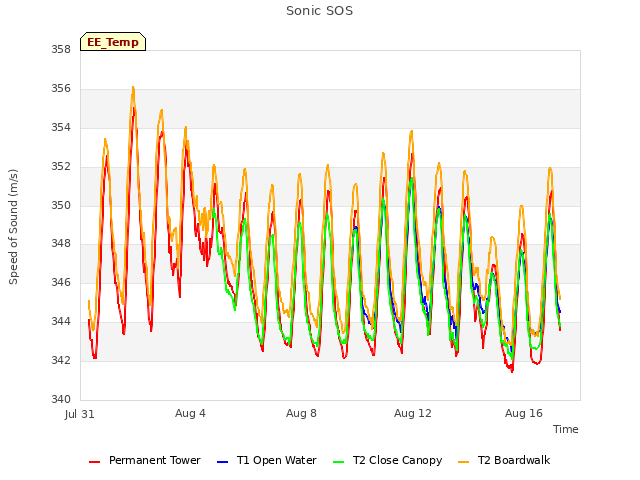Click the Aug 8 x-axis tick label
The width and height of the screenshot is (640, 480).
[301, 413]
